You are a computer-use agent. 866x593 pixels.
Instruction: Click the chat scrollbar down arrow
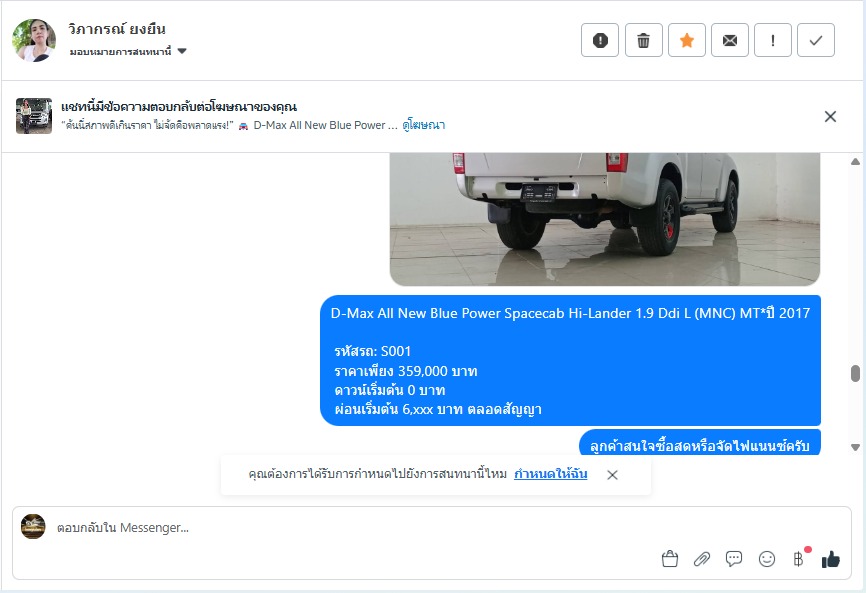(856, 447)
